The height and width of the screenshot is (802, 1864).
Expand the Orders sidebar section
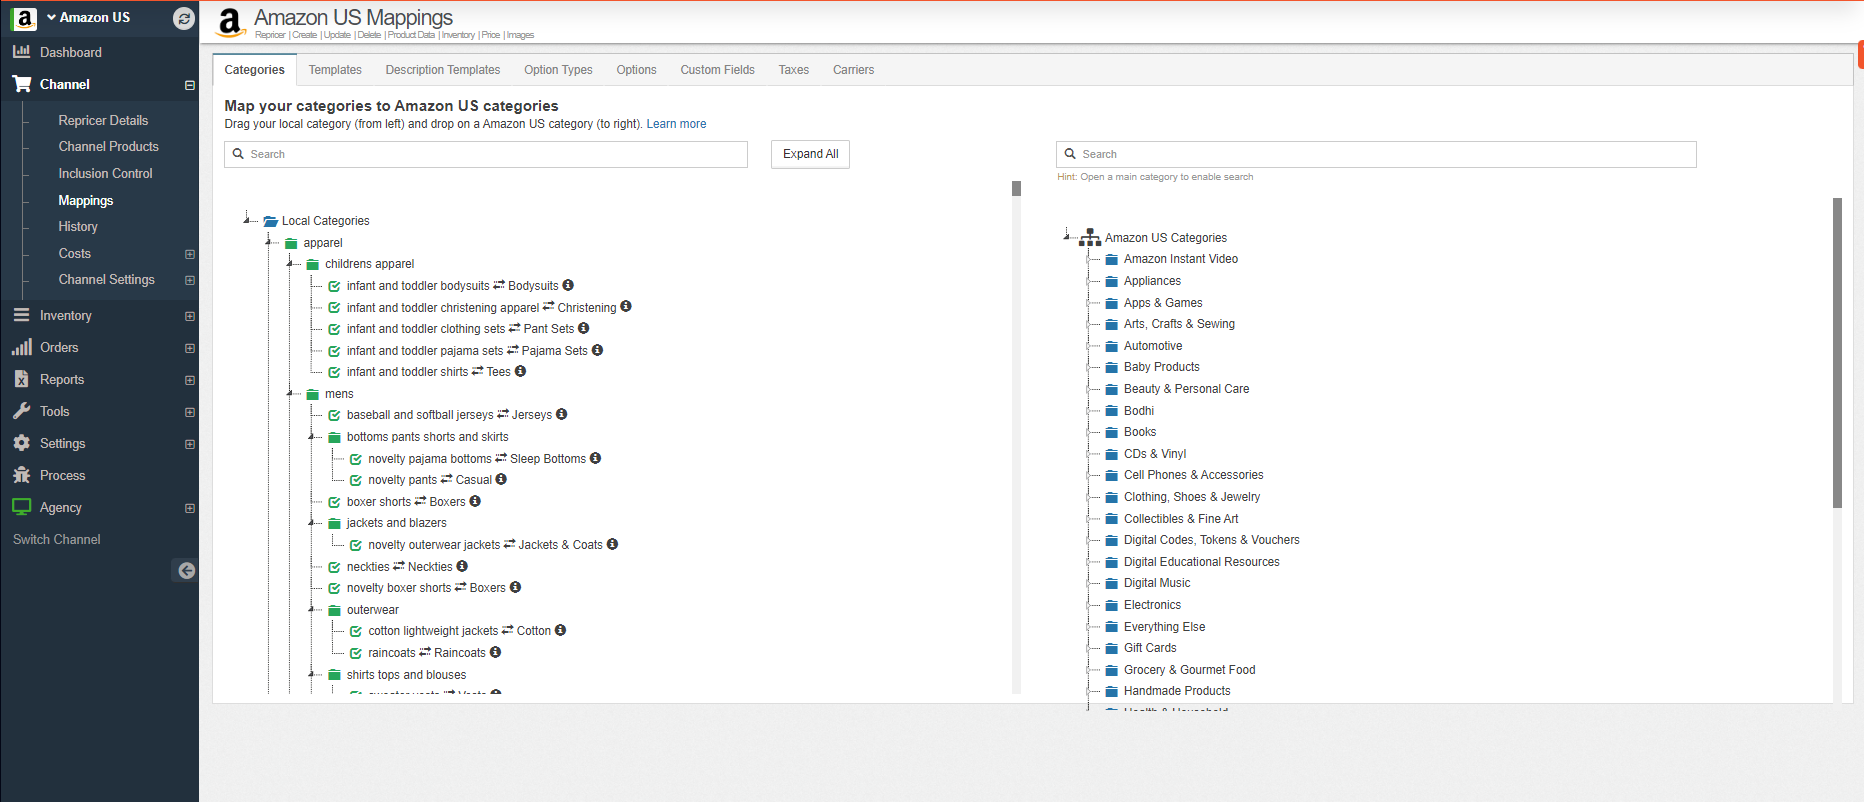pyautogui.click(x=190, y=348)
